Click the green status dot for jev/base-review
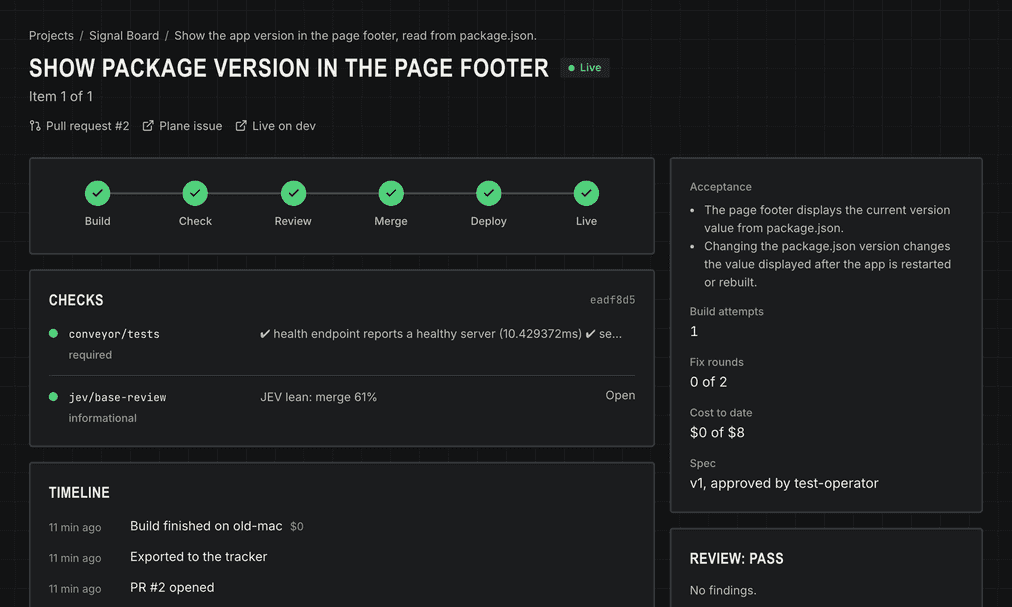Image resolution: width=1012 pixels, height=607 pixels. (x=54, y=396)
